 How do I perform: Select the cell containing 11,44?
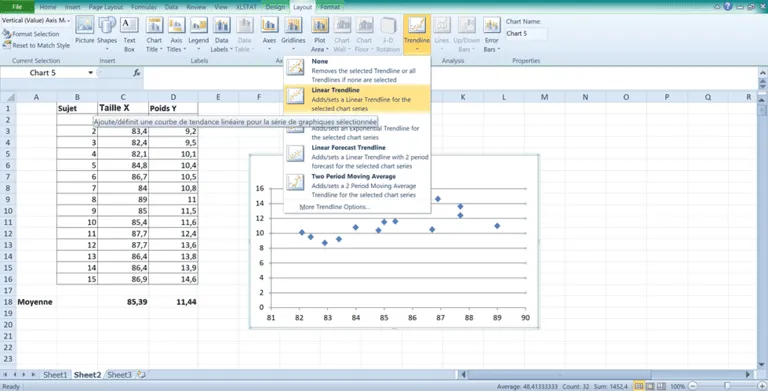click(173, 302)
